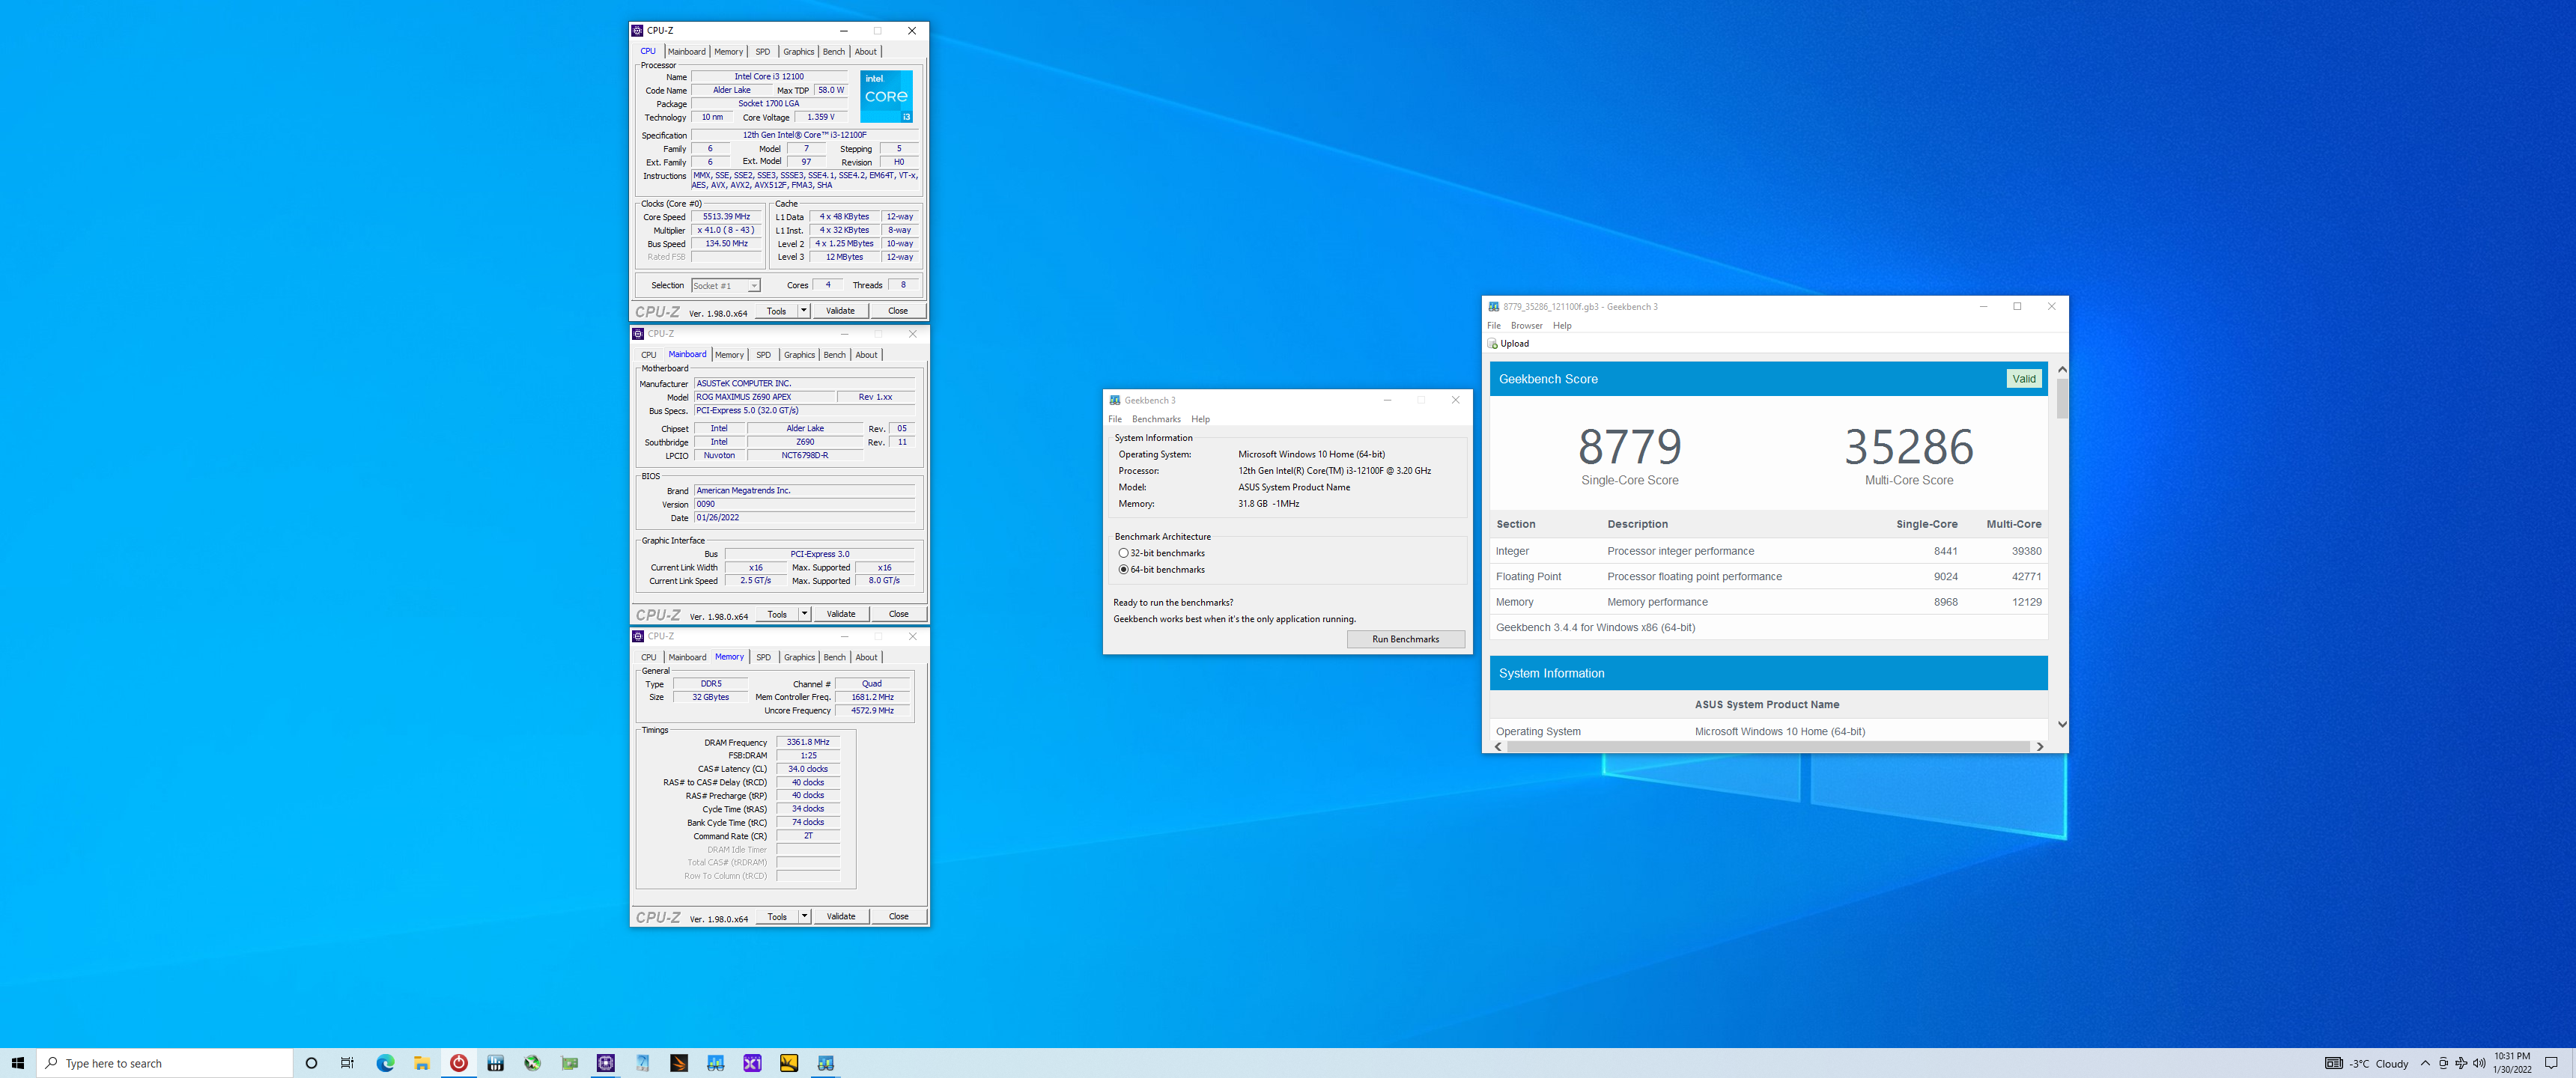Click the black-and-orange app icon on taskbar
The width and height of the screenshot is (2576, 1078).
(x=679, y=1063)
